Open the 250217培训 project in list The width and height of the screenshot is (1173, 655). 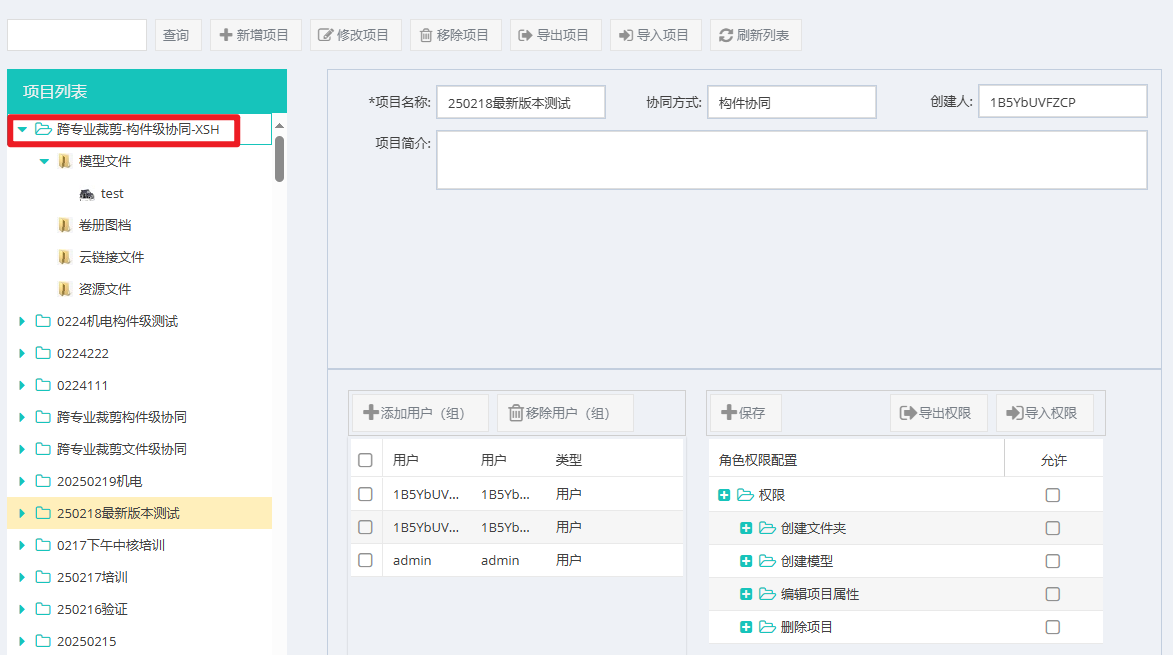coord(92,577)
